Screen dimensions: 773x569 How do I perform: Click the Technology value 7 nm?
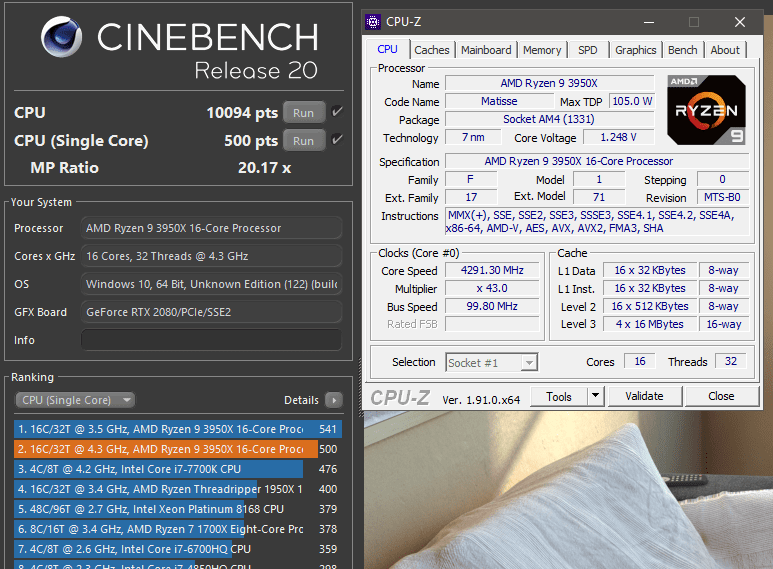click(473, 137)
